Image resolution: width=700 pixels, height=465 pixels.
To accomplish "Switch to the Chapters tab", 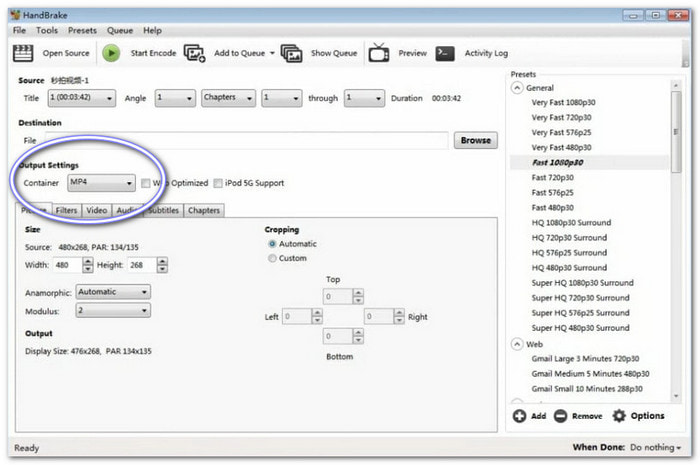I will coord(204,210).
